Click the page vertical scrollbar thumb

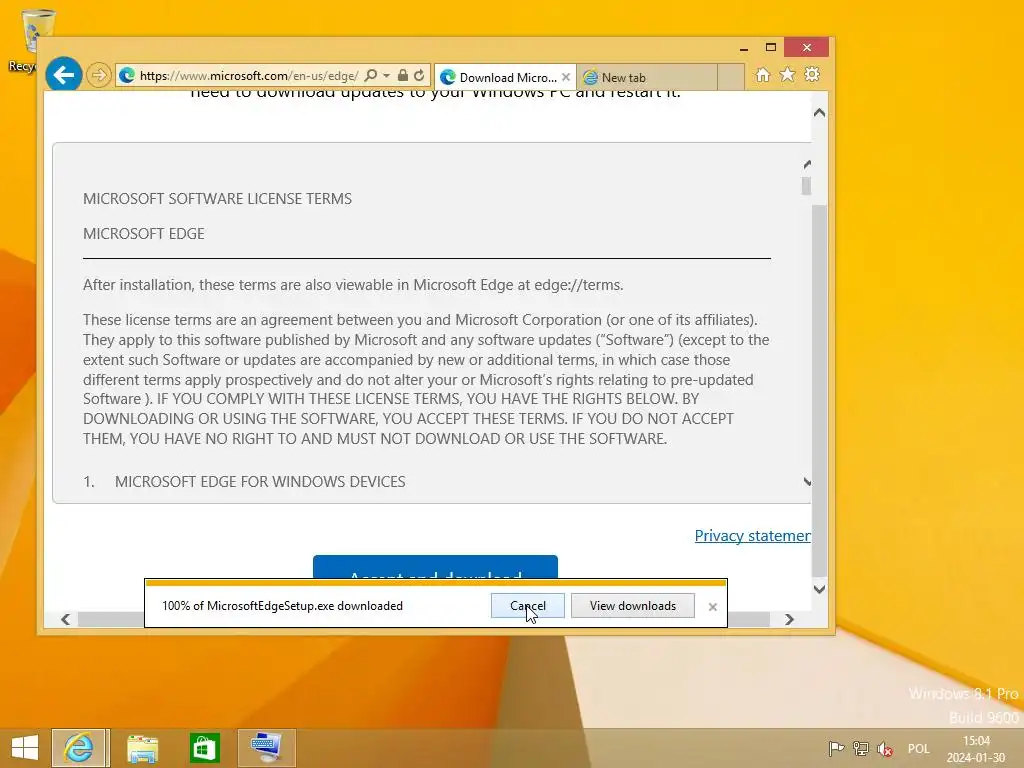[820, 390]
